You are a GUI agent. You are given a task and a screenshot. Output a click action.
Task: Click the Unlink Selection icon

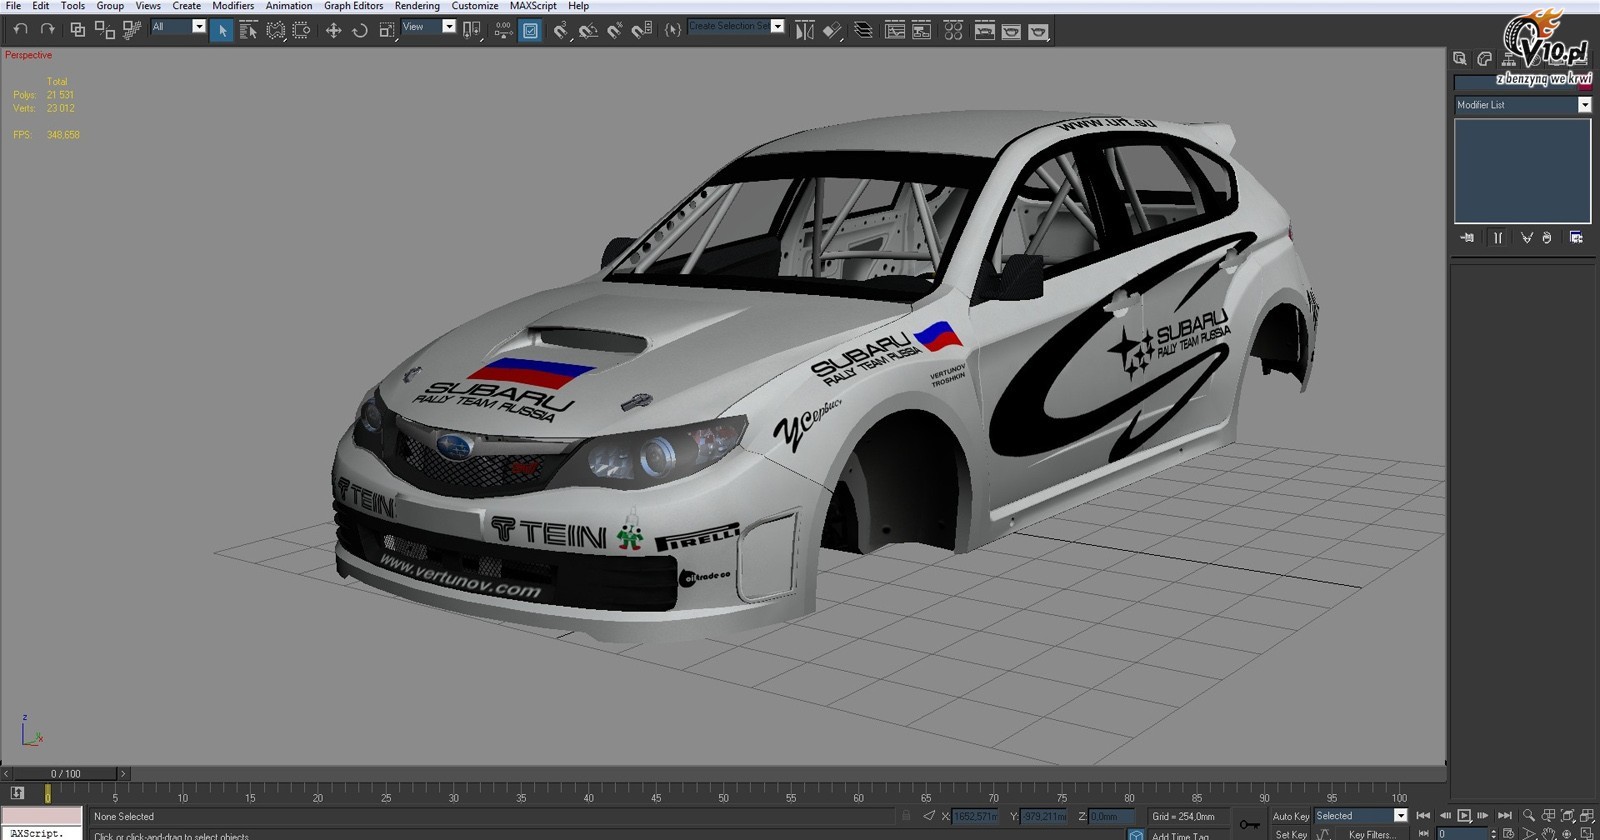(x=104, y=30)
